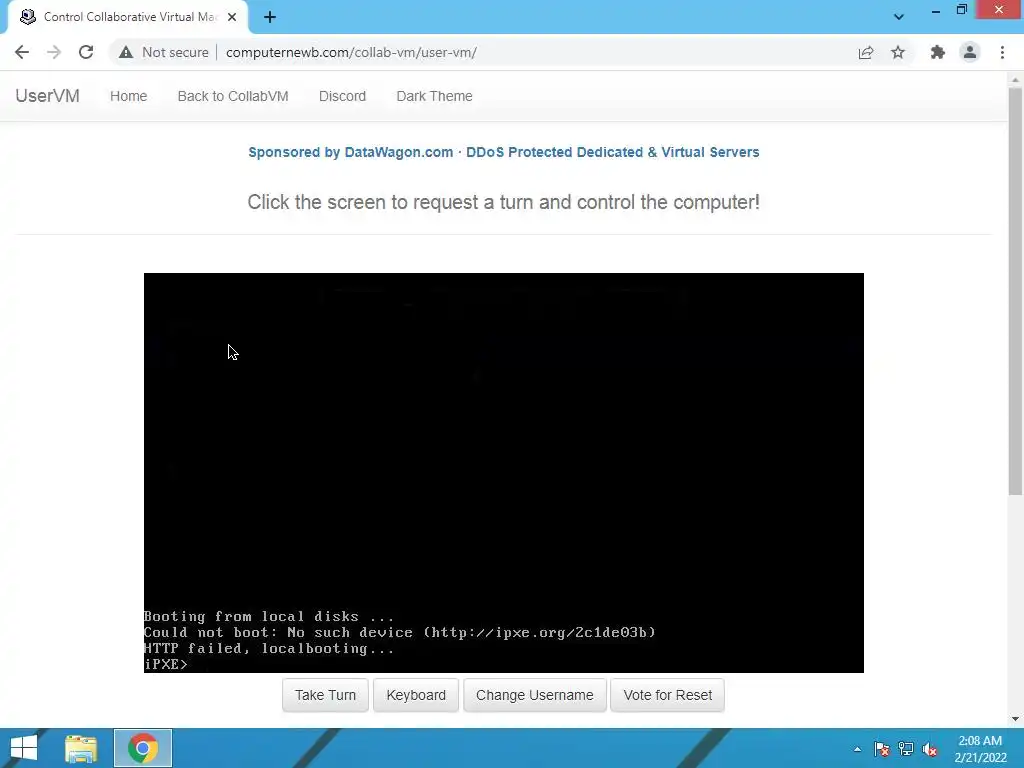Open the taskbar clock and date
The width and height of the screenshot is (1024, 768).
[980, 749]
